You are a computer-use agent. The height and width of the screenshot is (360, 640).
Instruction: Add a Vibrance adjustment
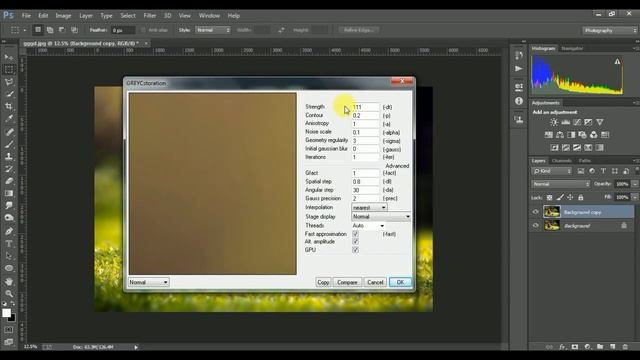pos(600,122)
